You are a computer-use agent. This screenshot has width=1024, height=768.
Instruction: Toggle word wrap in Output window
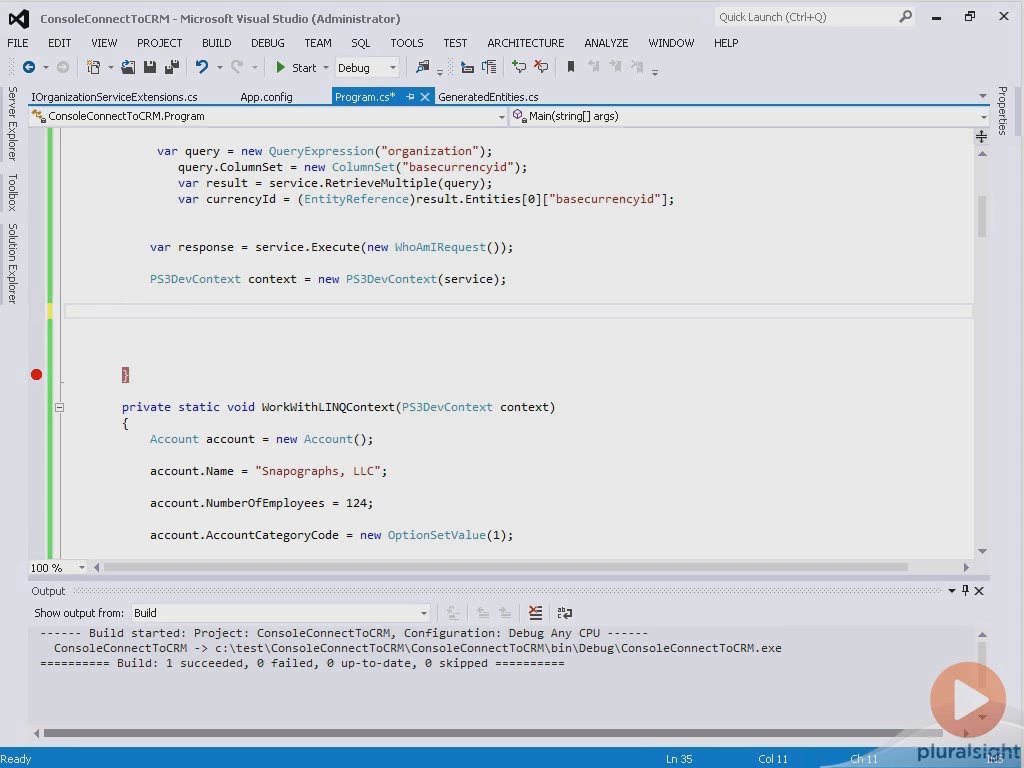pyautogui.click(x=564, y=613)
